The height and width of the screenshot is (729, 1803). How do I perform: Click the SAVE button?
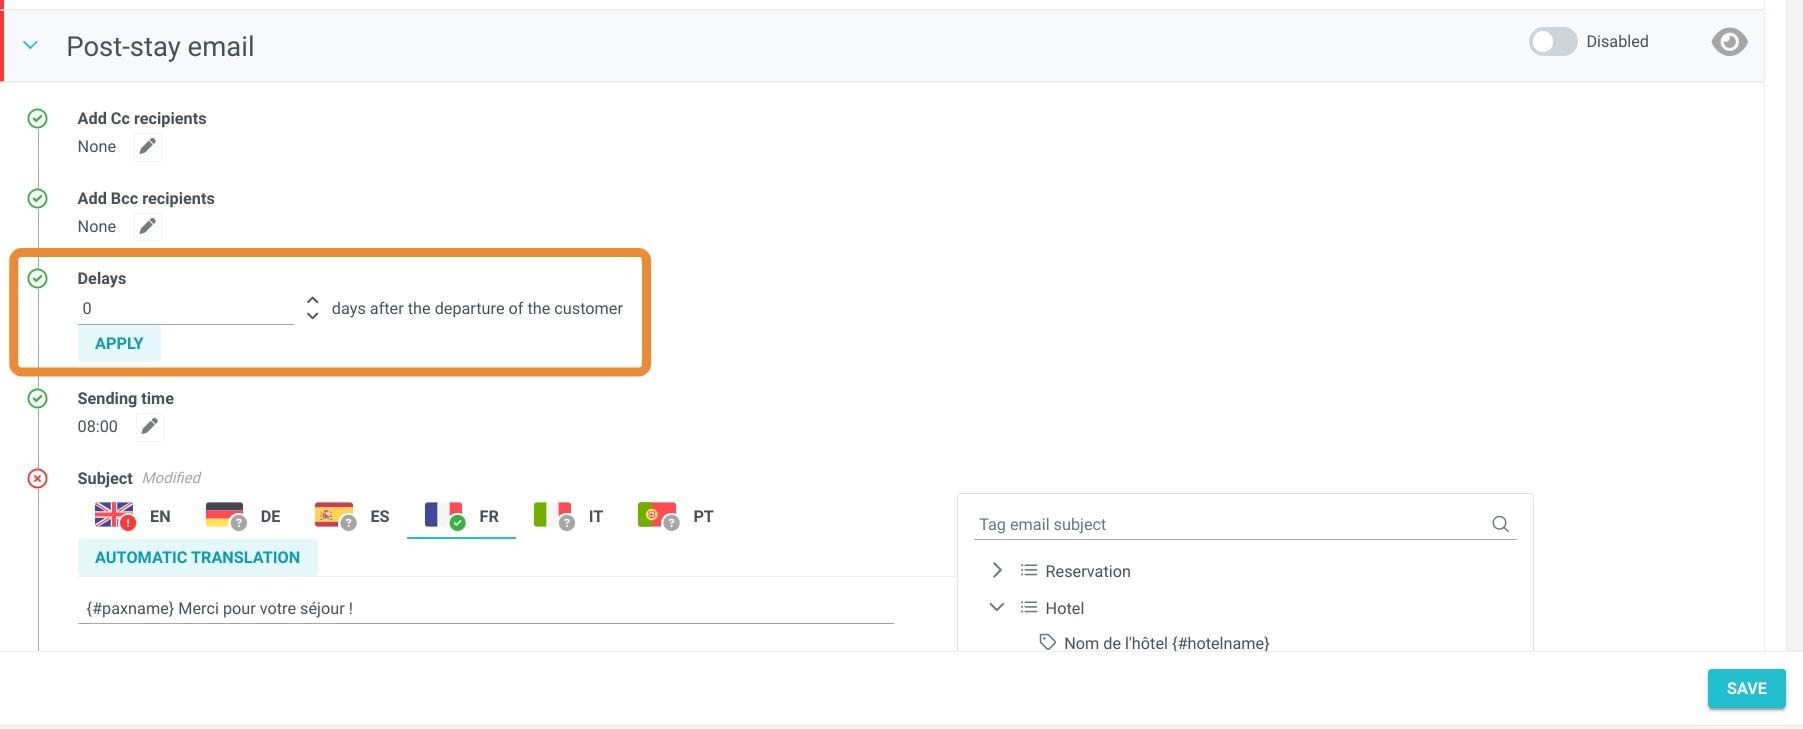pos(1746,689)
